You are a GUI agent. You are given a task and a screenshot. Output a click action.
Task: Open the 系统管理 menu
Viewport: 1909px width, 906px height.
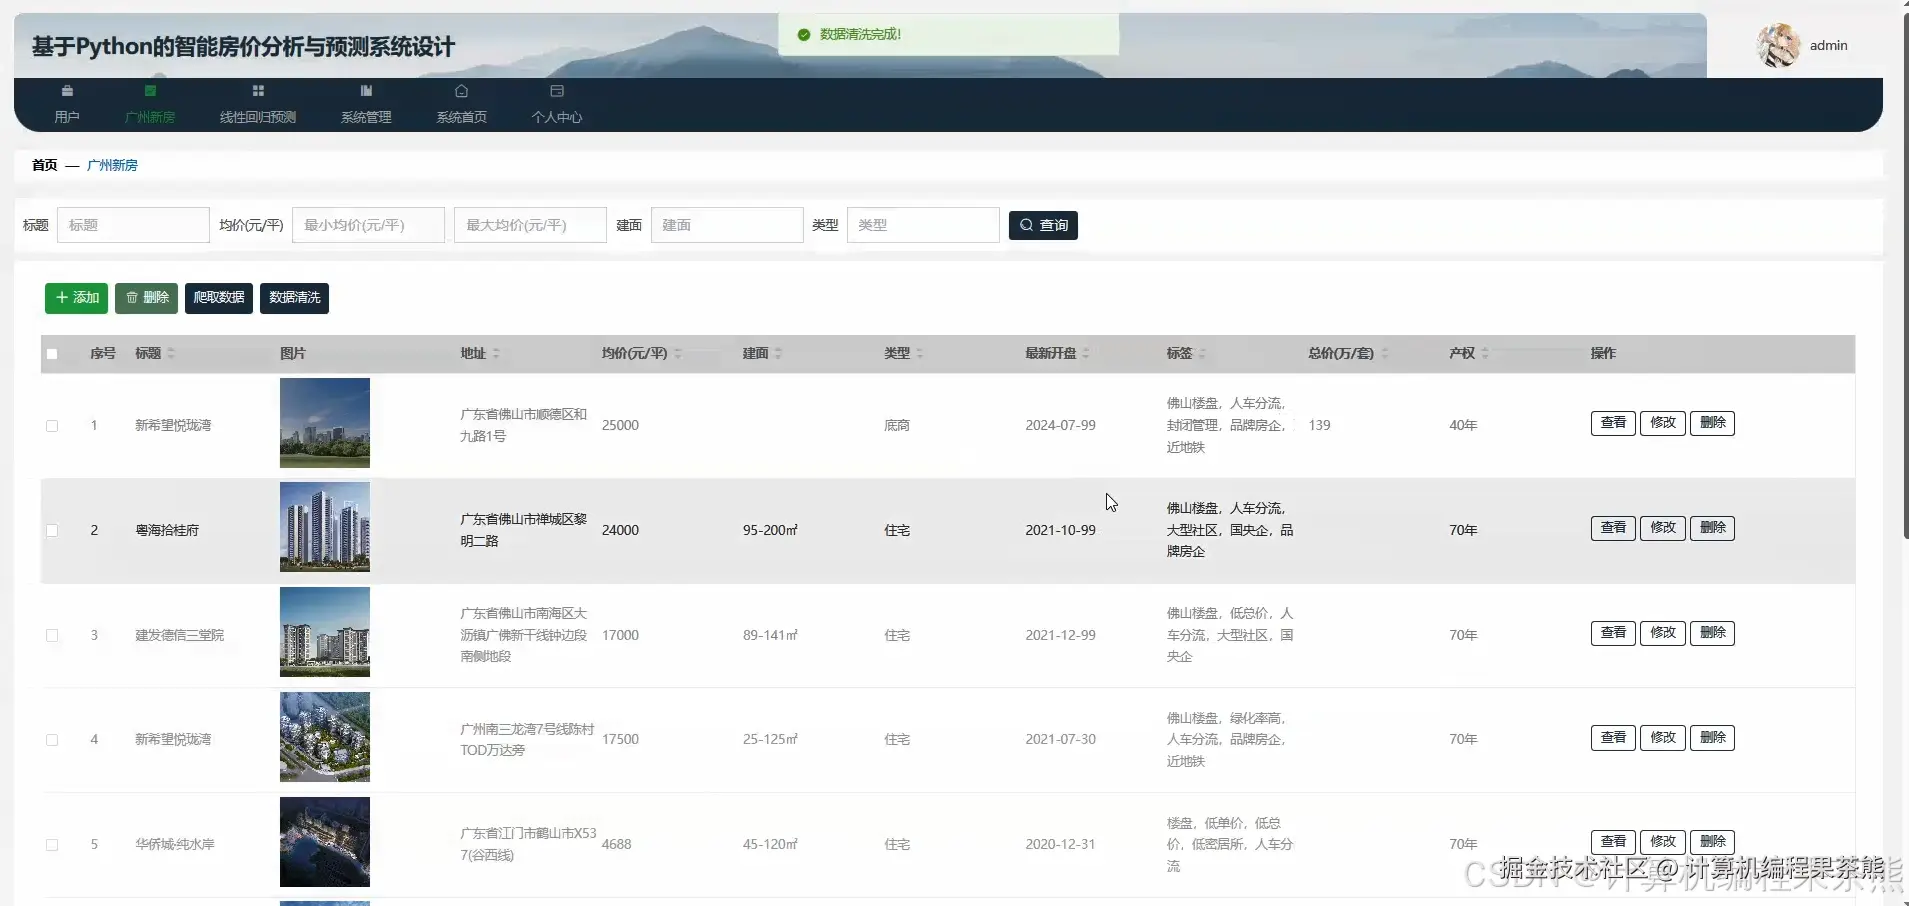[x=366, y=105]
